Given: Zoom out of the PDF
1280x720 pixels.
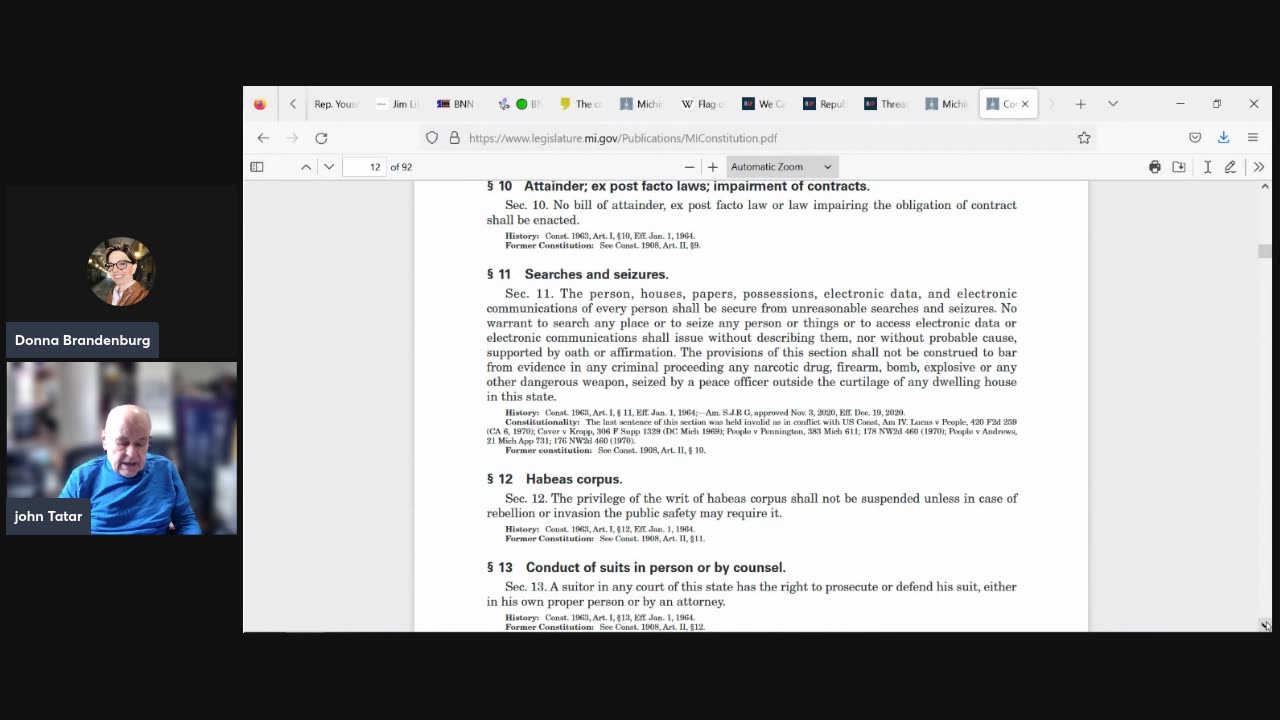Looking at the screenshot, I should tap(689, 167).
